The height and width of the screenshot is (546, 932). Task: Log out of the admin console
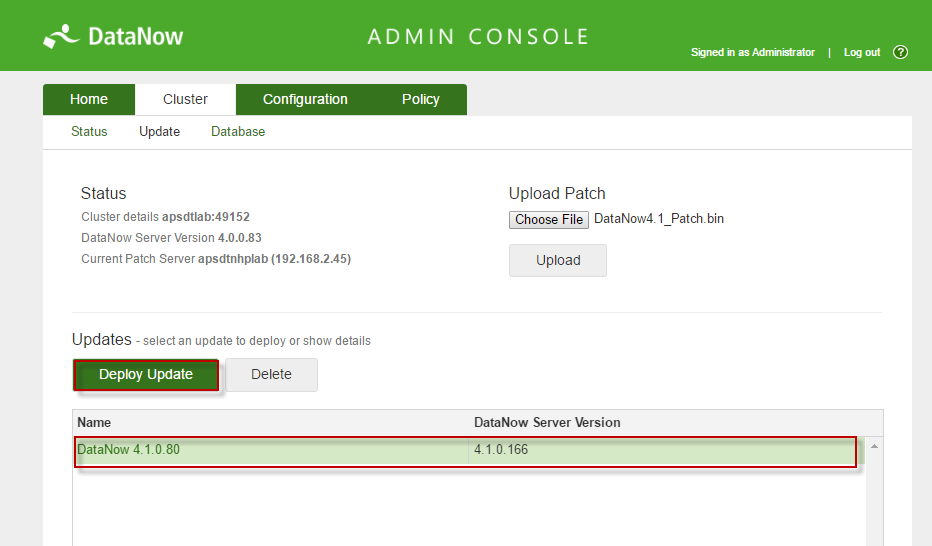[x=862, y=52]
